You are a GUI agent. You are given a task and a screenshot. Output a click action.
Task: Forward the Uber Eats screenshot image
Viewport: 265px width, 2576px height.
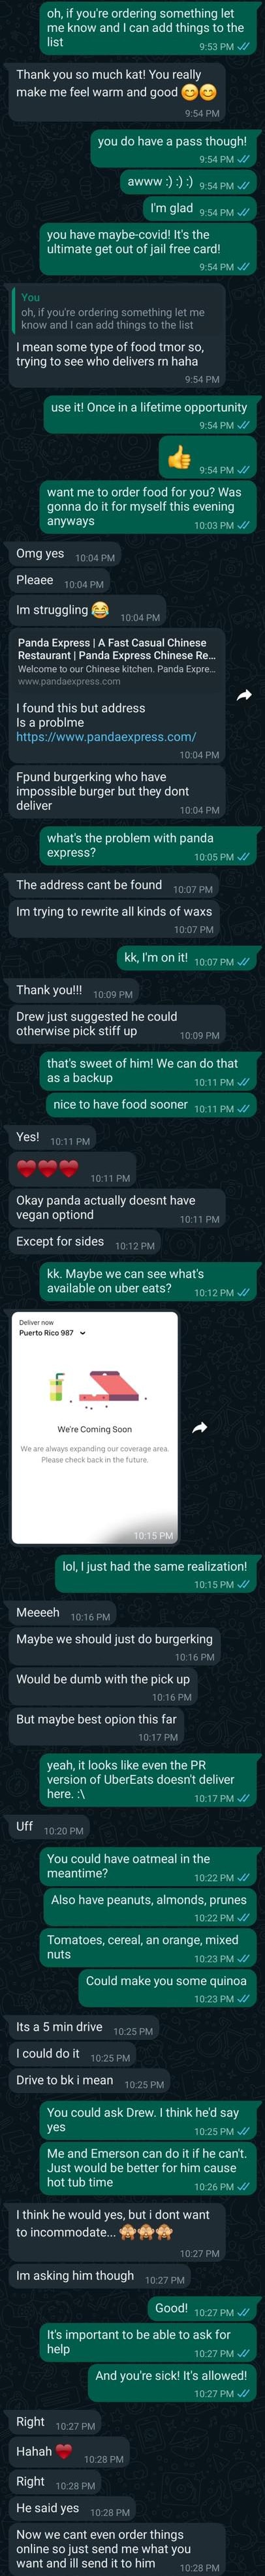pos(199,1427)
